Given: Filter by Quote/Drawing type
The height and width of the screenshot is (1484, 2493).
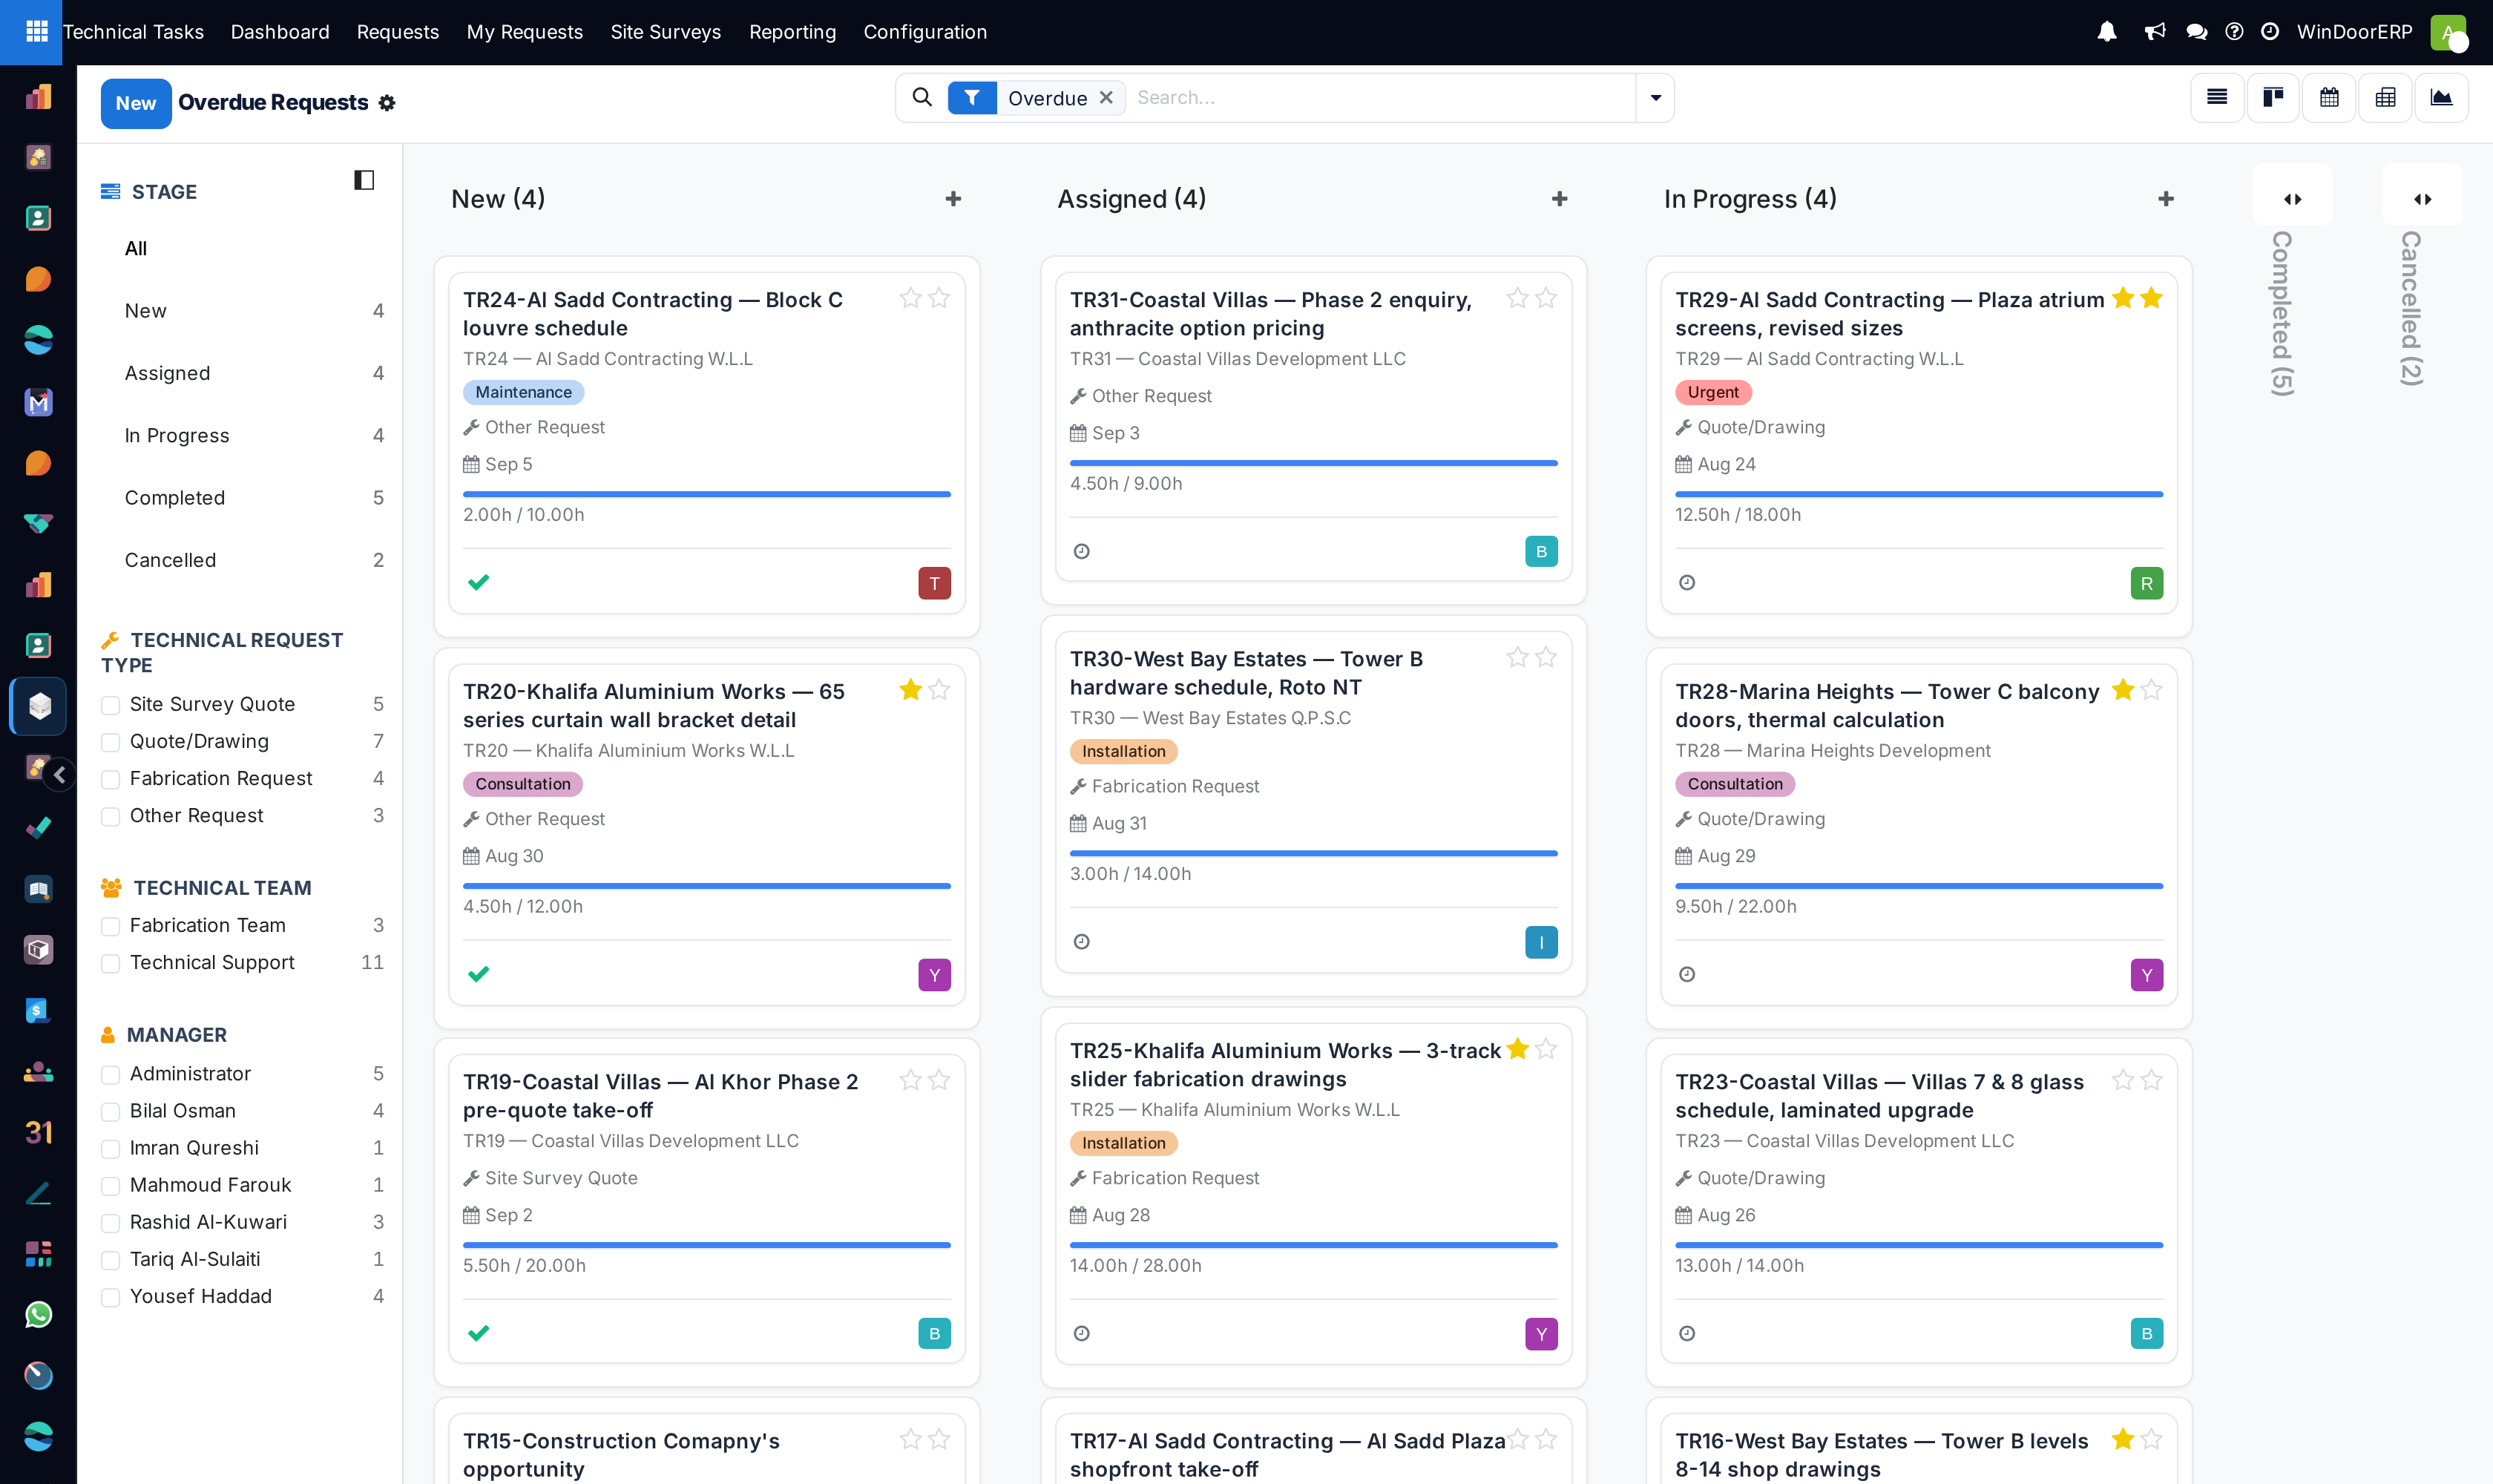Looking at the screenshot, I should 111,742.
